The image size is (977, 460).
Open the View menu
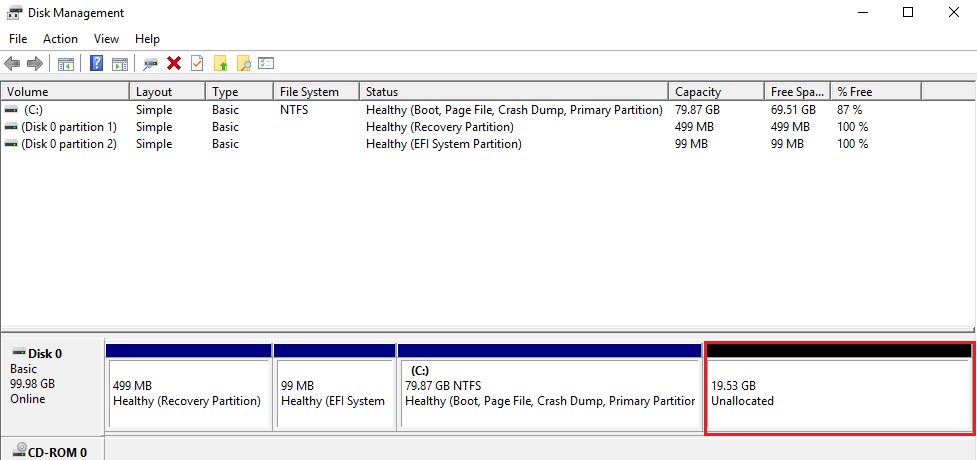coord(107,39)
